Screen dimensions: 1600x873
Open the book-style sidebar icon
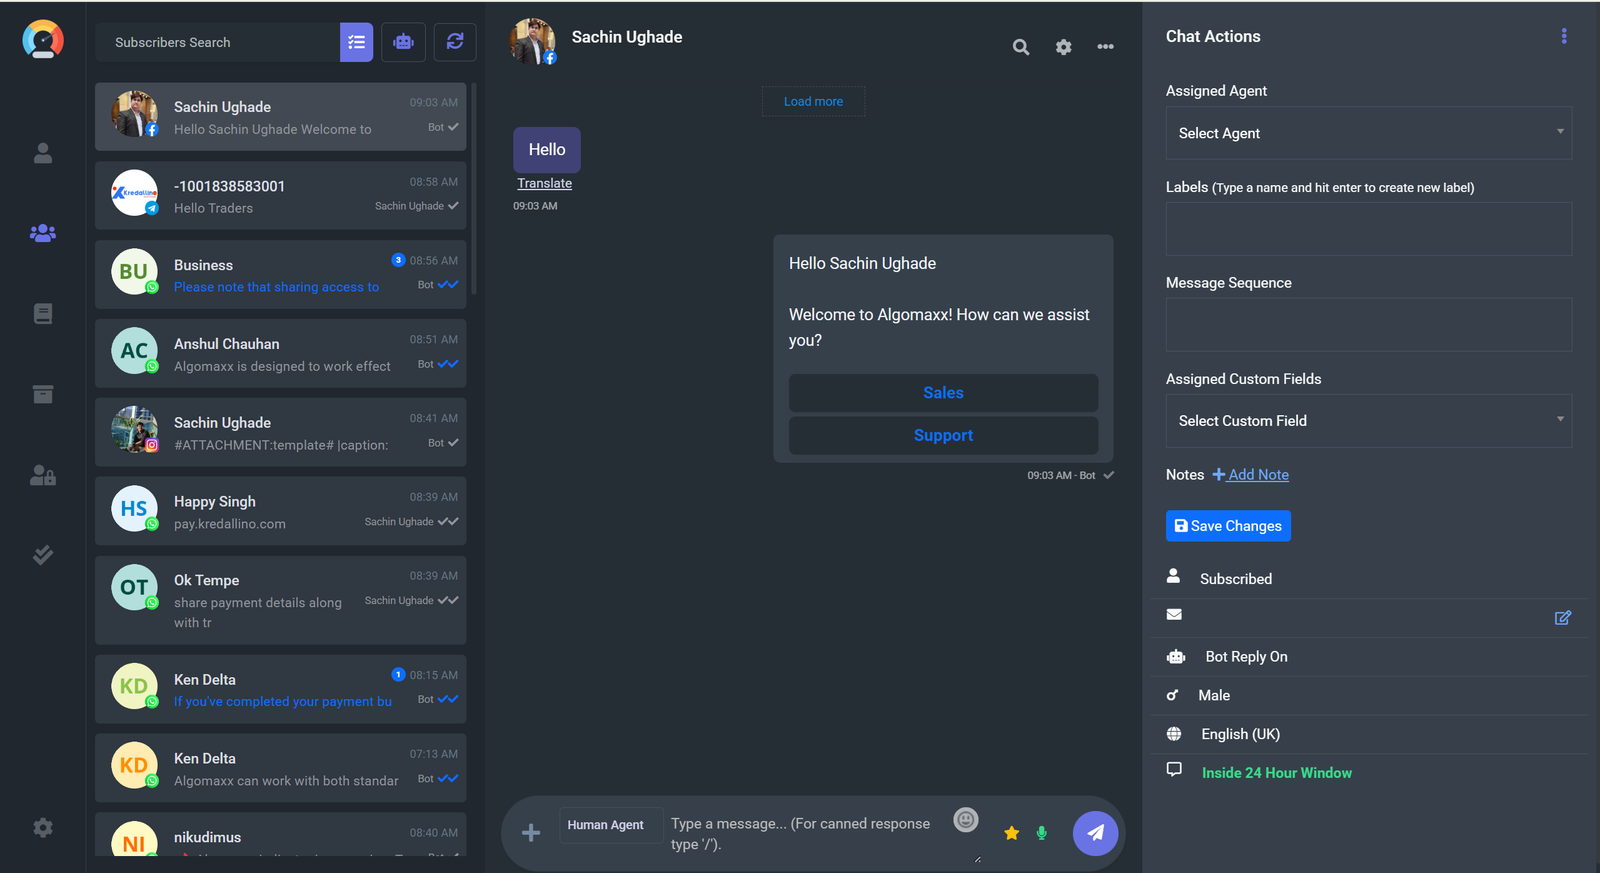43,314
